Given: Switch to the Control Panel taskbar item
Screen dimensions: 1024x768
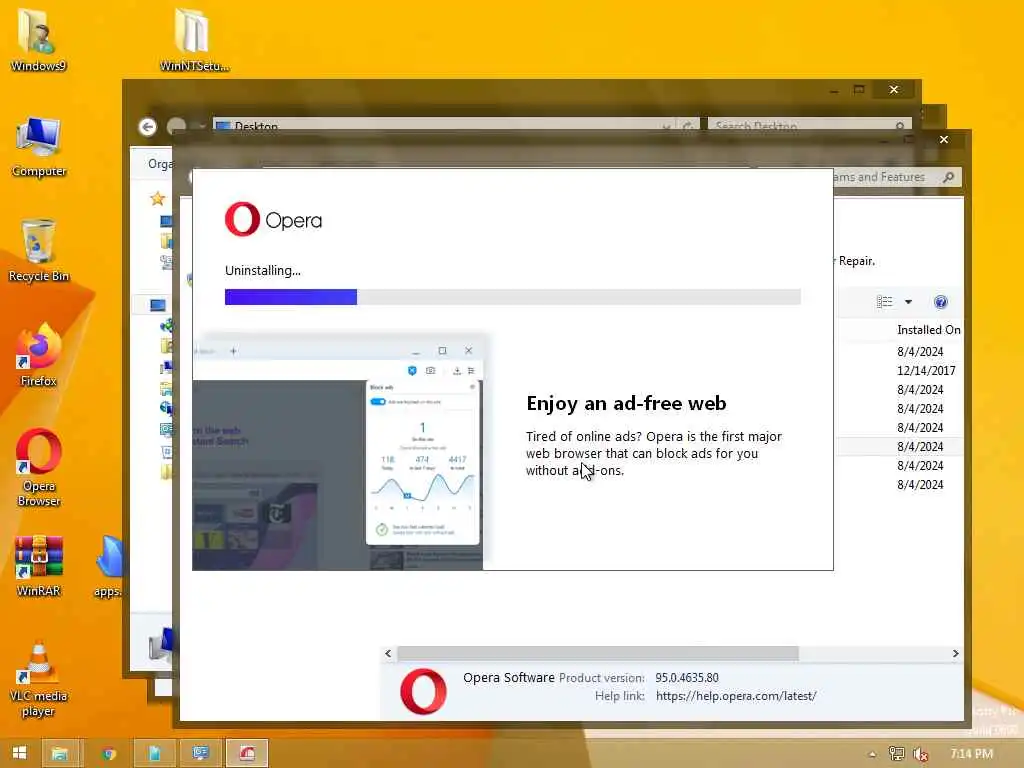Looking at the screenshot, I should point(200,753).
